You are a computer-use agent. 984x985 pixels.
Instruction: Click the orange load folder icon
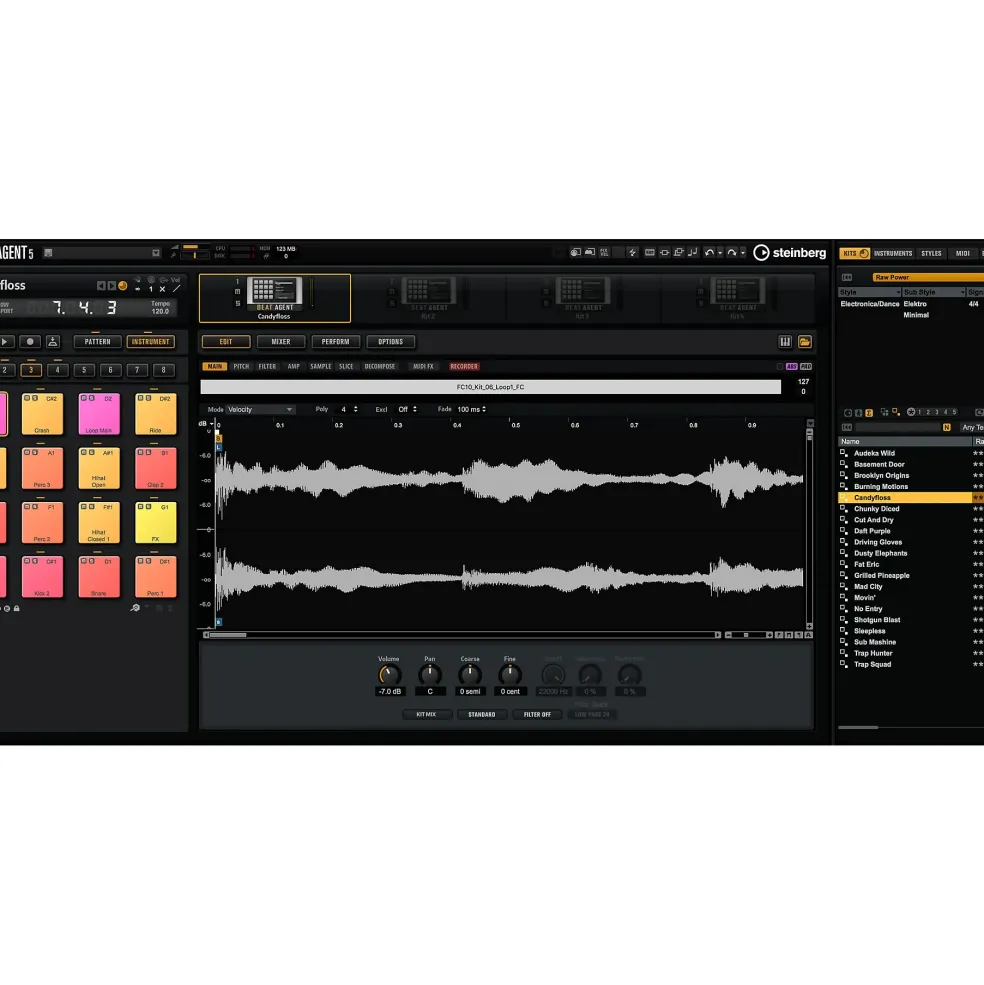point(804,342)
